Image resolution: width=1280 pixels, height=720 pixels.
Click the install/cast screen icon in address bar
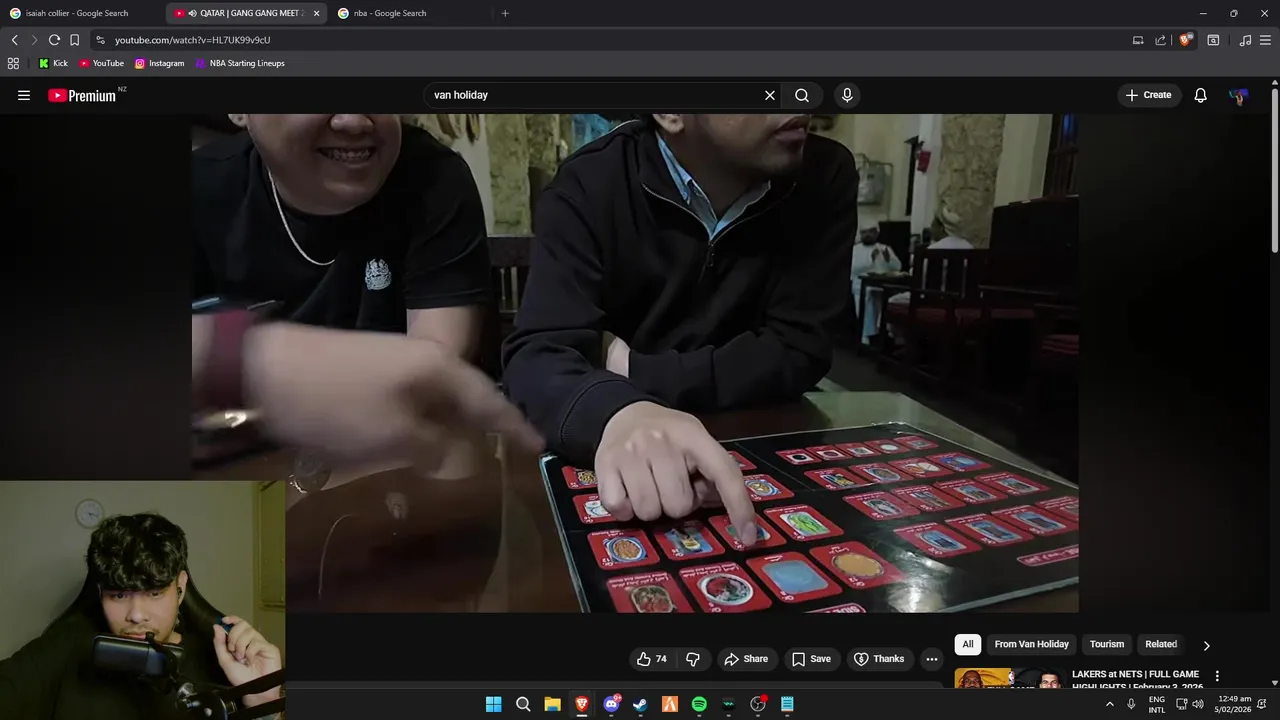point(1138,40)
